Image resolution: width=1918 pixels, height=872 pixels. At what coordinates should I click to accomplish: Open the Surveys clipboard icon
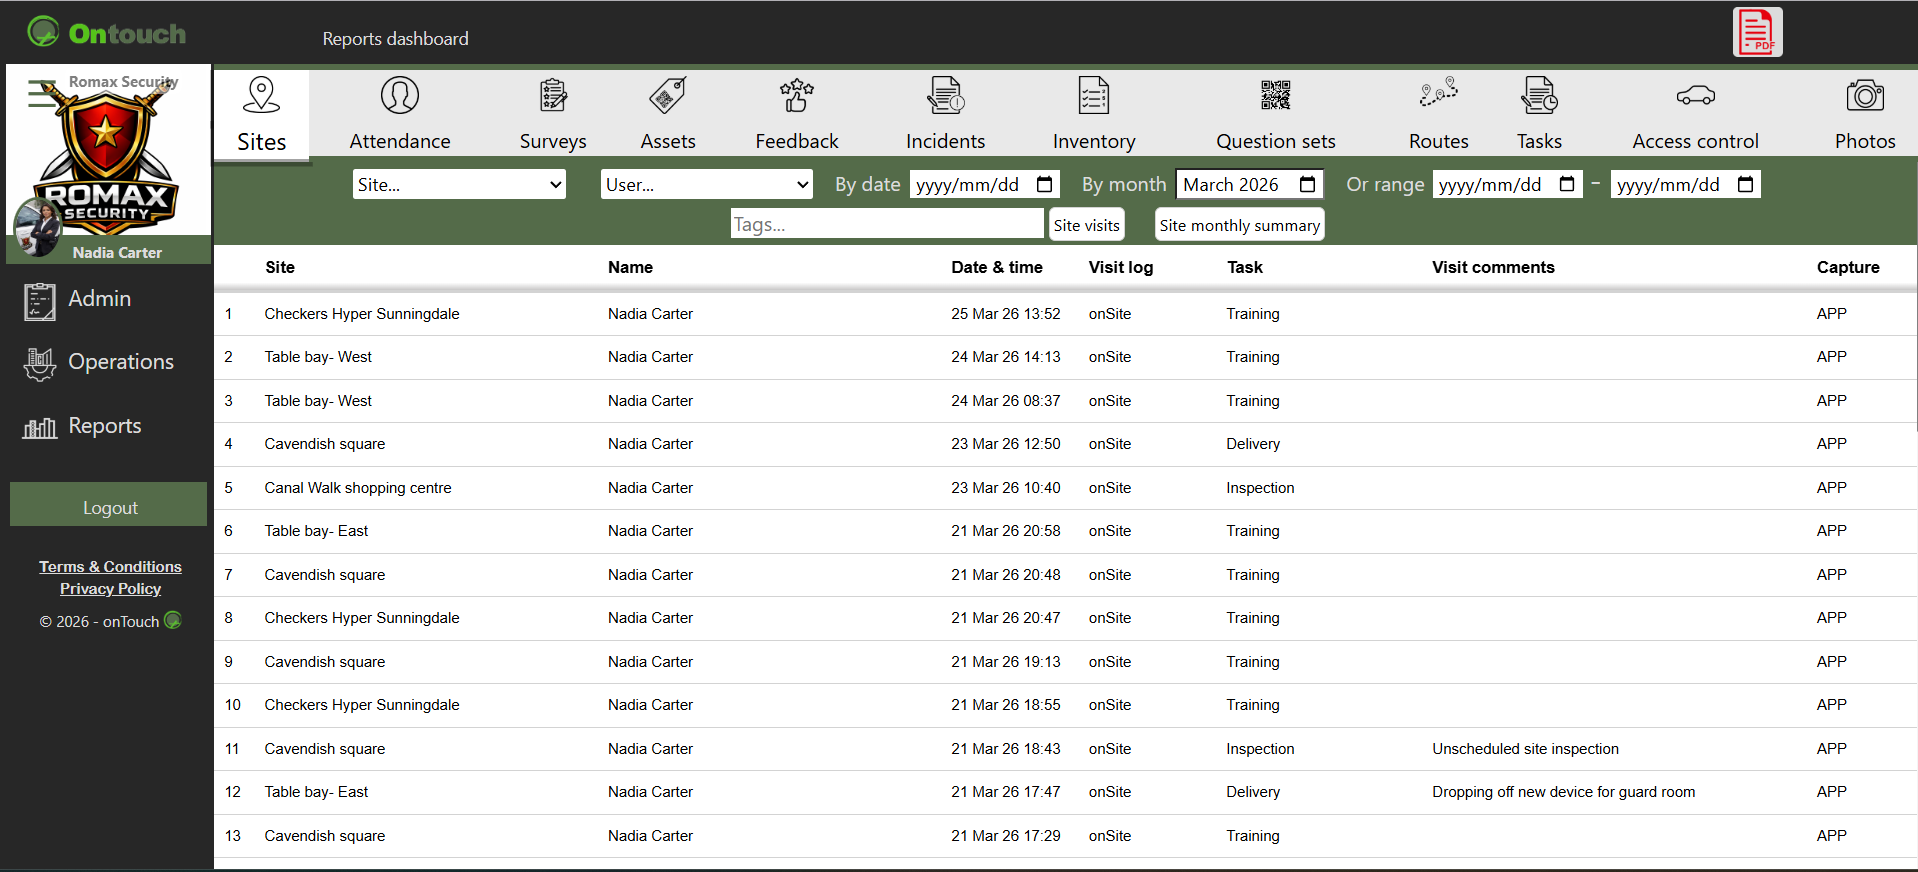[x=553, y=96]
